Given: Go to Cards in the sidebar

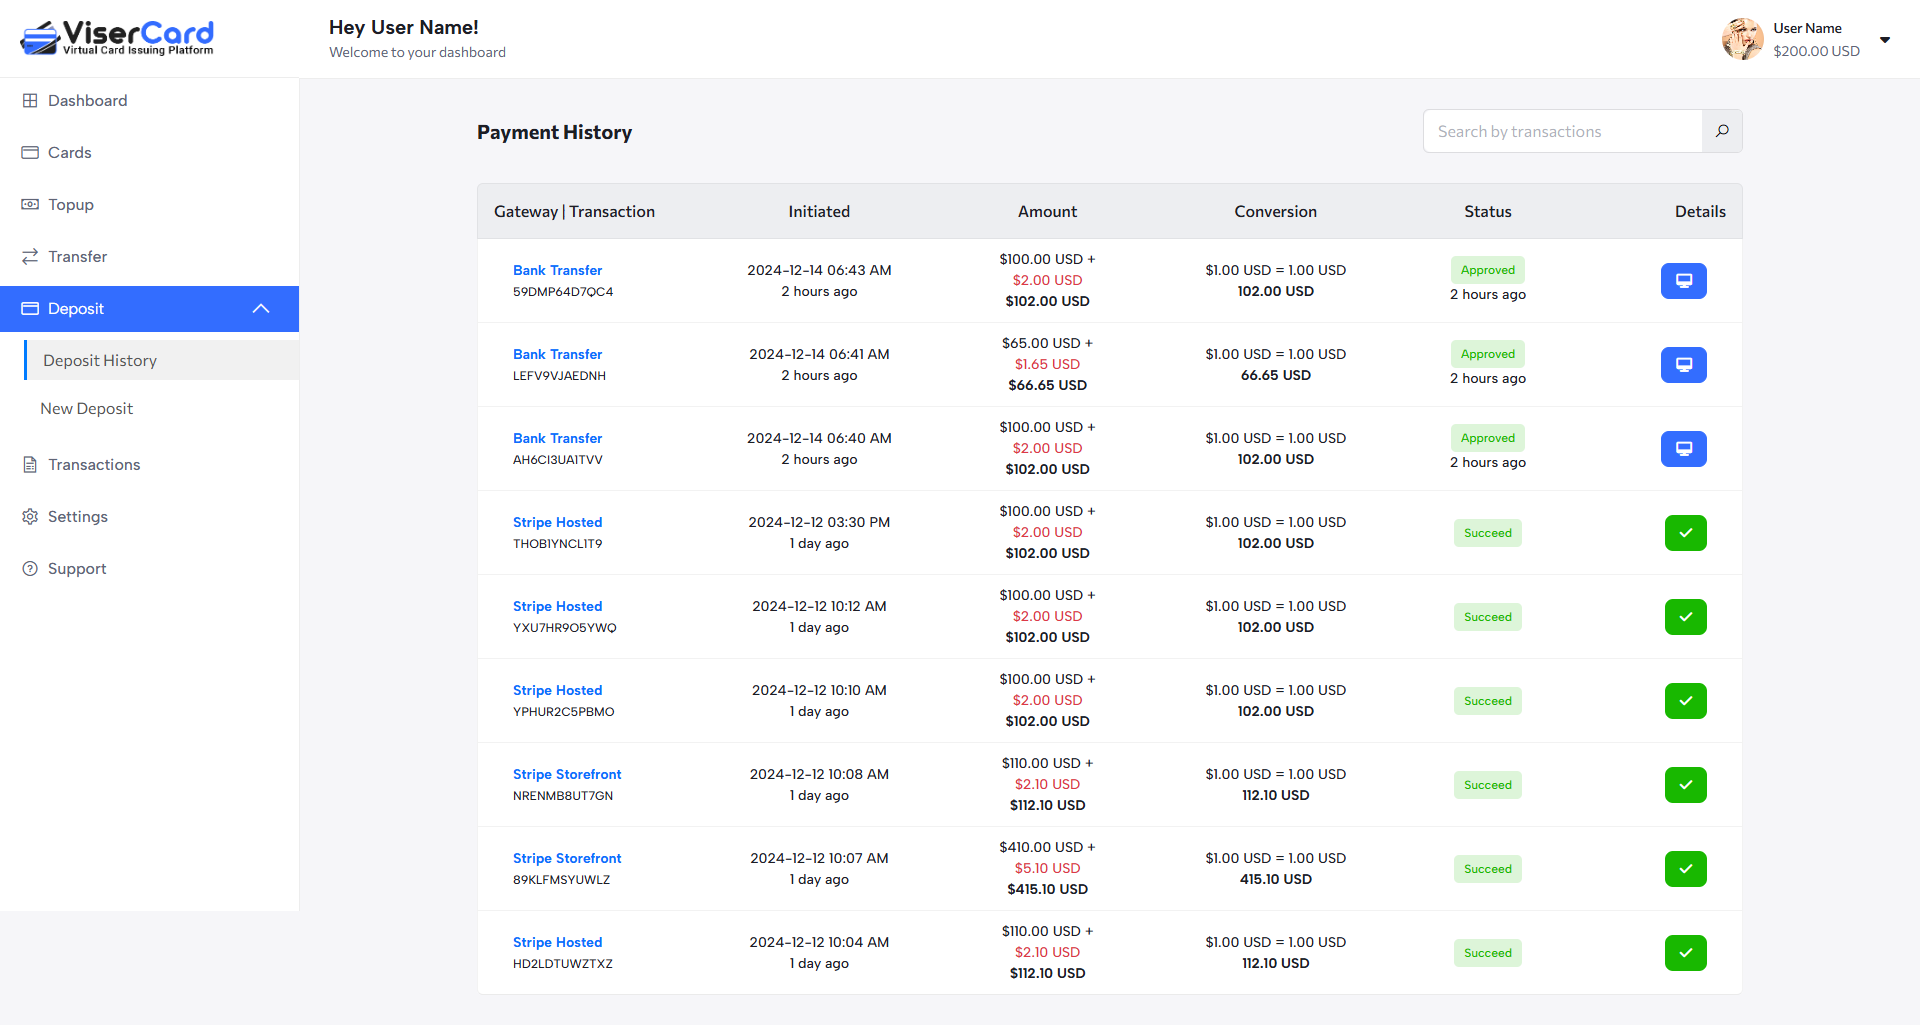Looking at the screenshot, I should point(69,153).
